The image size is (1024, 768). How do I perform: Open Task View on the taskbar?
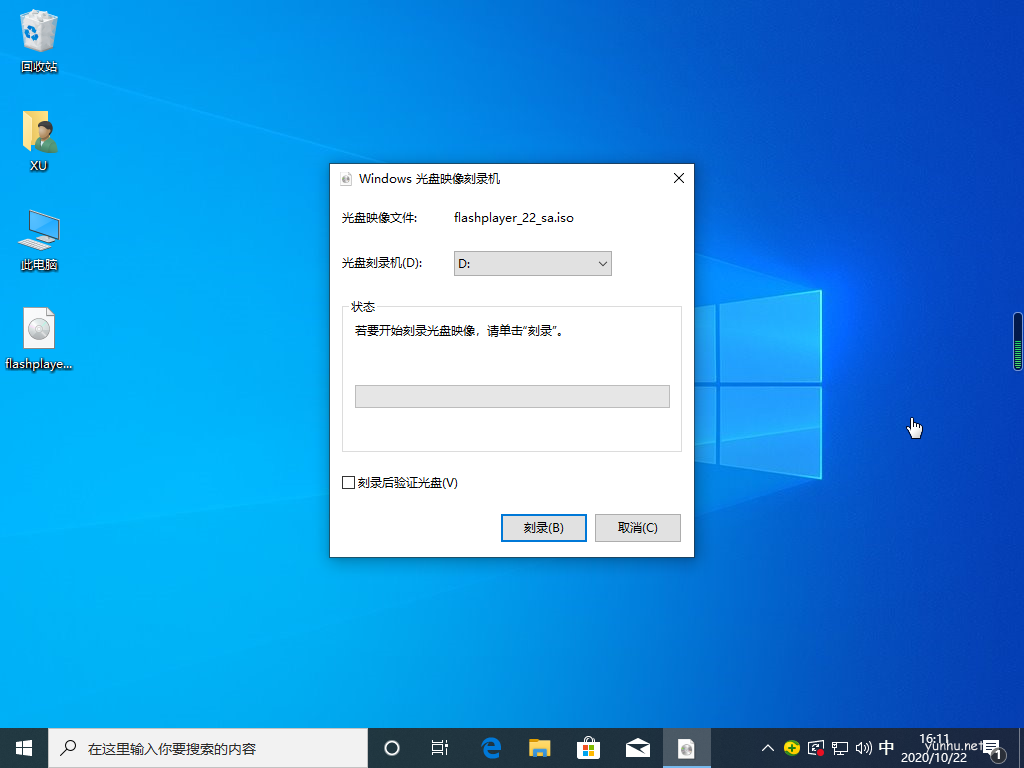(440, 748)
